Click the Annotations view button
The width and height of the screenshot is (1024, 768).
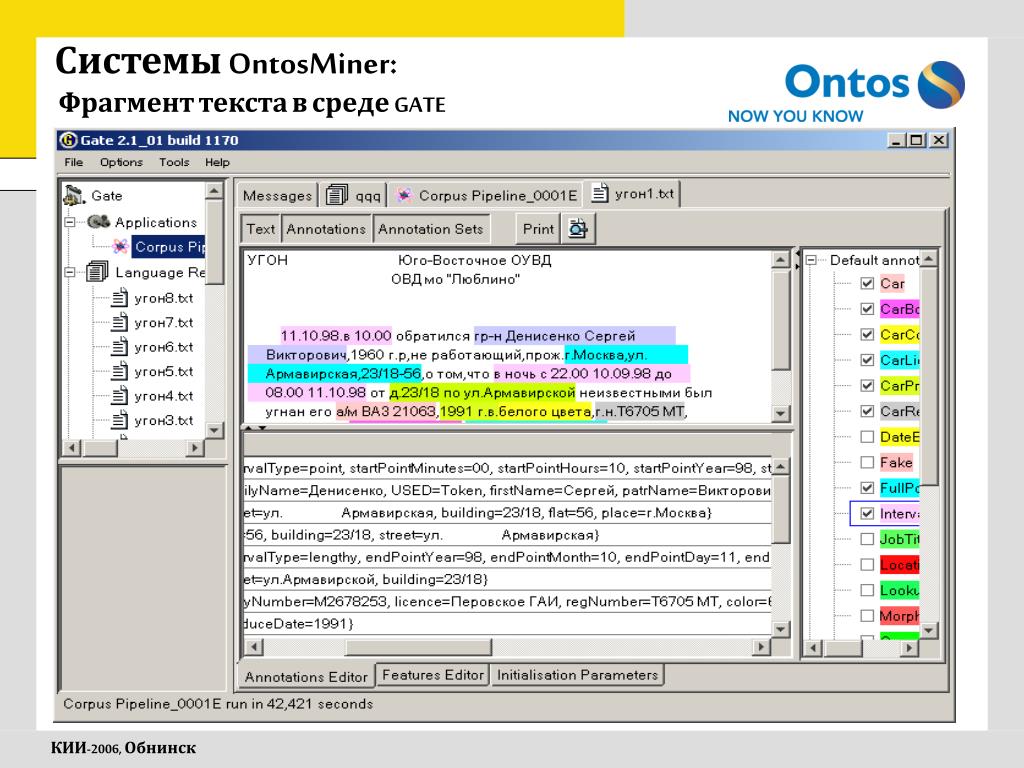click(326, 229)
